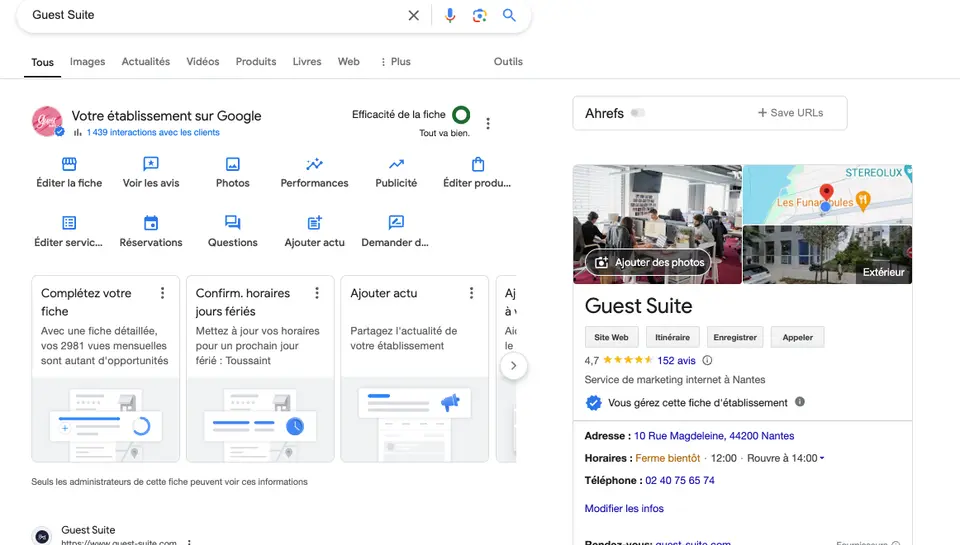
Task: Open Éditer la fiche storefront icon
Action: 69,164
